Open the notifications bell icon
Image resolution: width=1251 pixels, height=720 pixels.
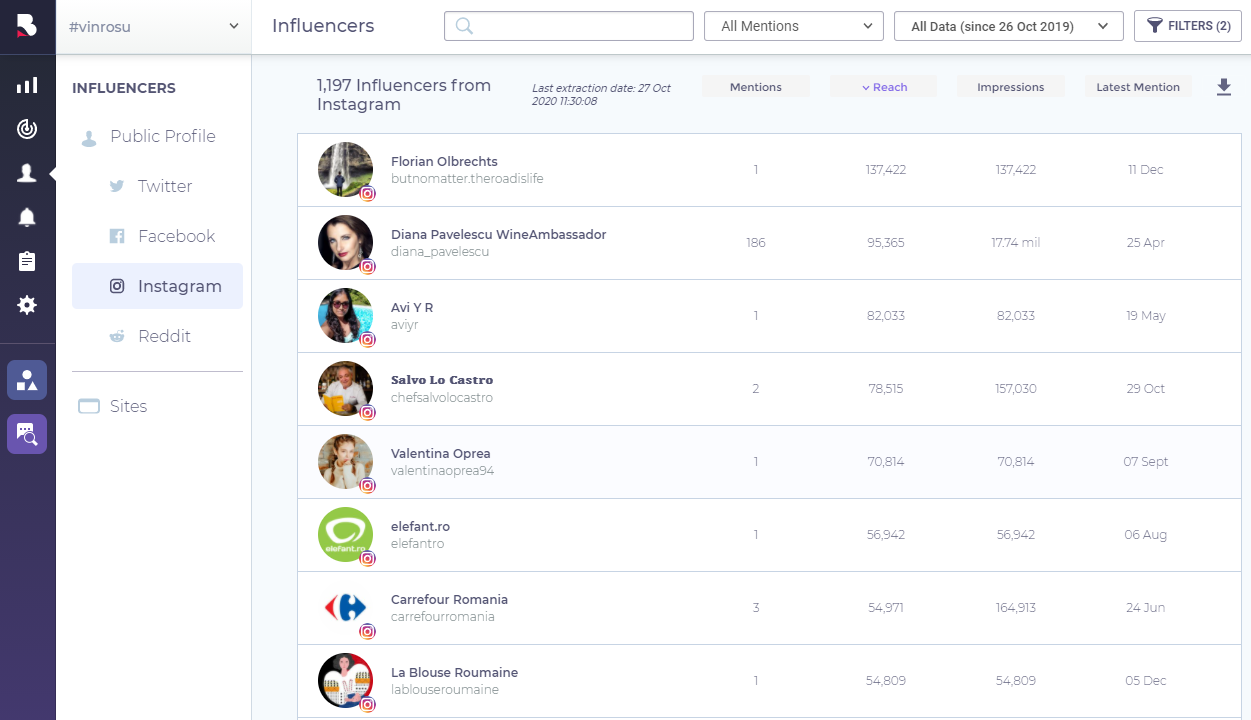click(x=27, y=217)
